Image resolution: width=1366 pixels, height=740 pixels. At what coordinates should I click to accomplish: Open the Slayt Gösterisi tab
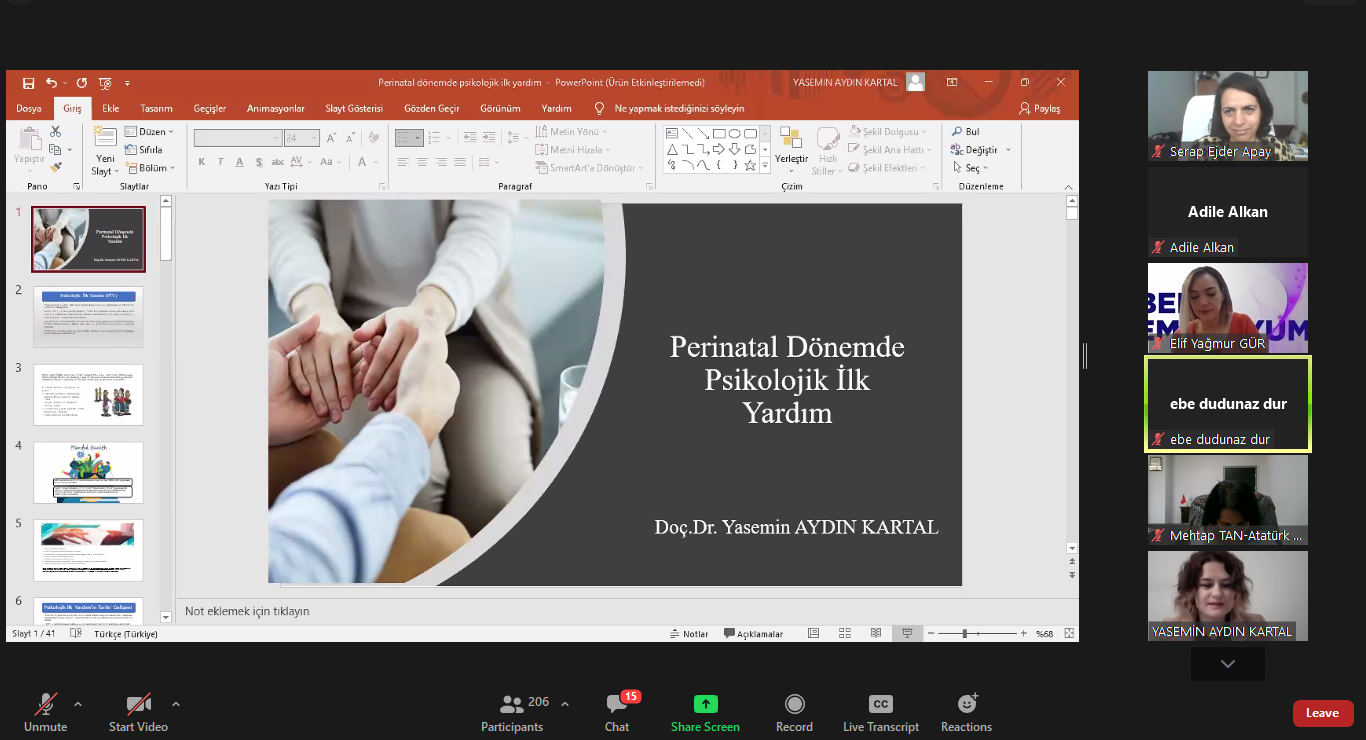pos(354,108)
